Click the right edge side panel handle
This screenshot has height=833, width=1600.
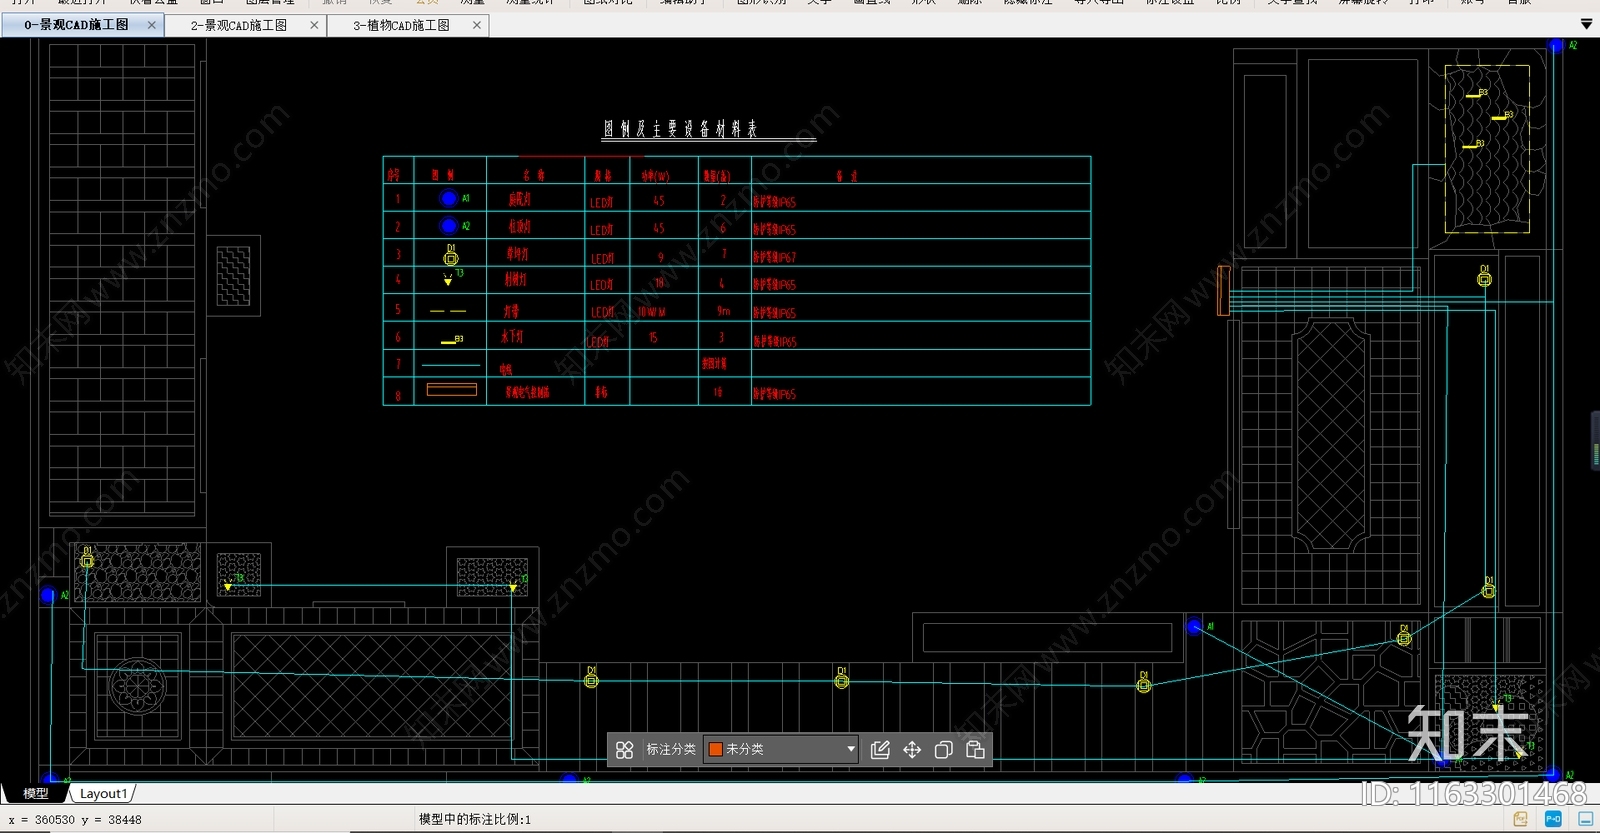pos(1595,440)
